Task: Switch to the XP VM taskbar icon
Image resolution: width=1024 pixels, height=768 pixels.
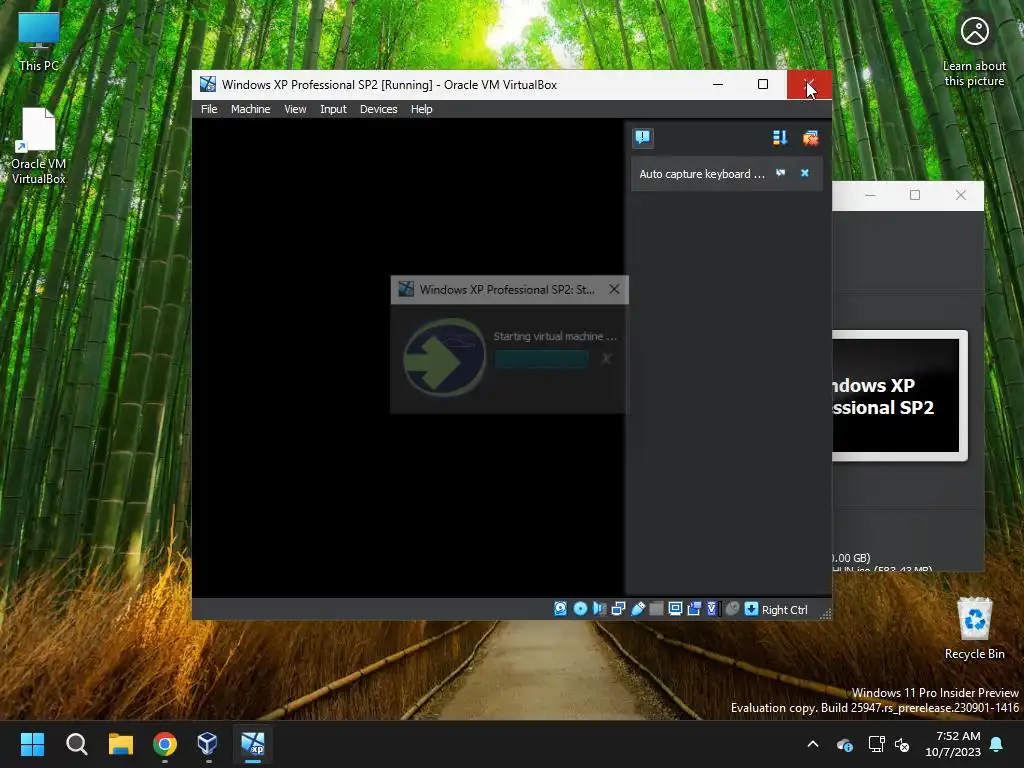Action: (253, 744)
